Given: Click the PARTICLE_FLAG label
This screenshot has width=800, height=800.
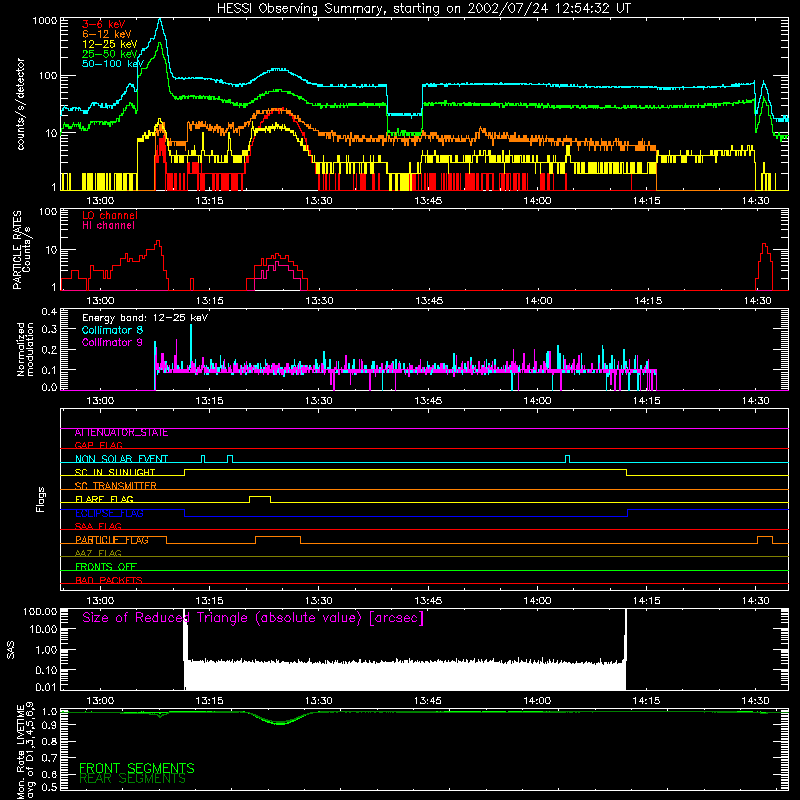Looking at the screenshot, I should pos(112,540).
